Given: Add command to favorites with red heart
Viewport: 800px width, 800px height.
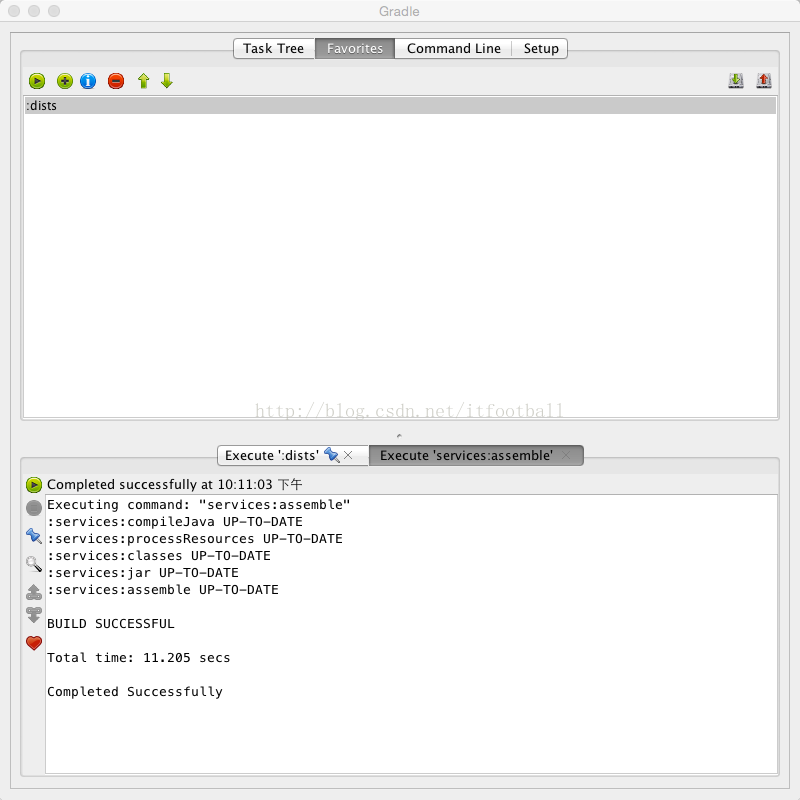Looking at the screenshot, I should click(34, 643).
